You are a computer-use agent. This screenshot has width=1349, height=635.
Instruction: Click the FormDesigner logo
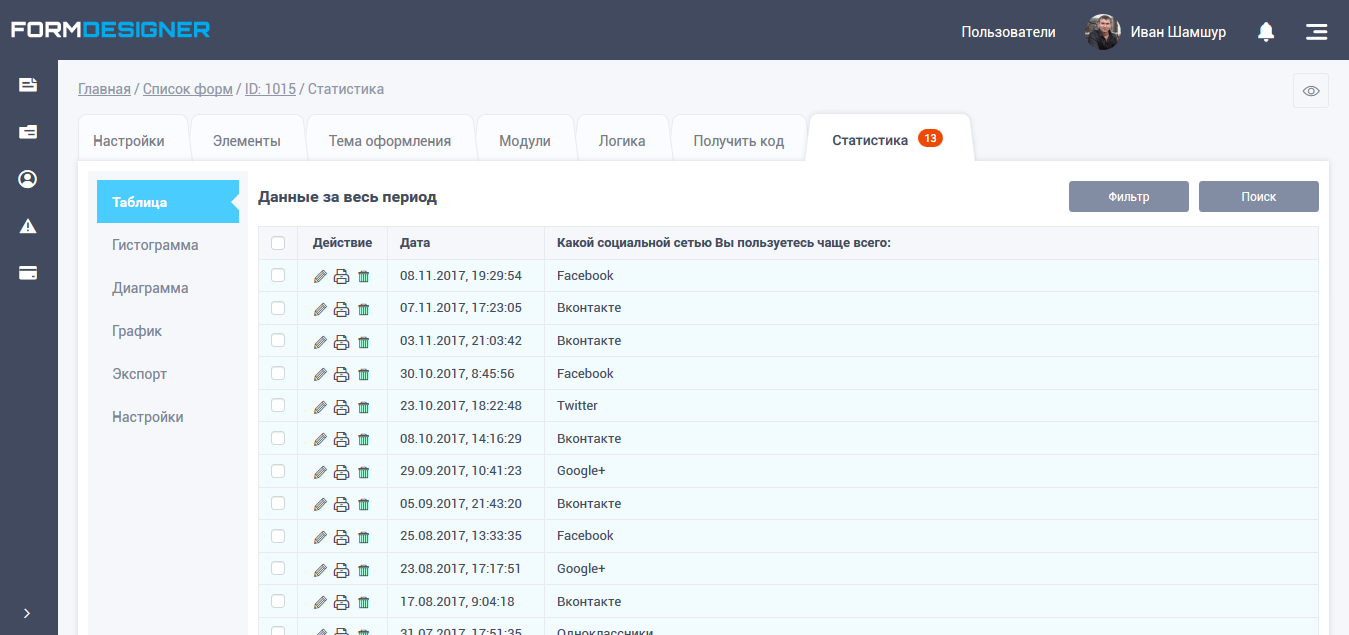110,30
